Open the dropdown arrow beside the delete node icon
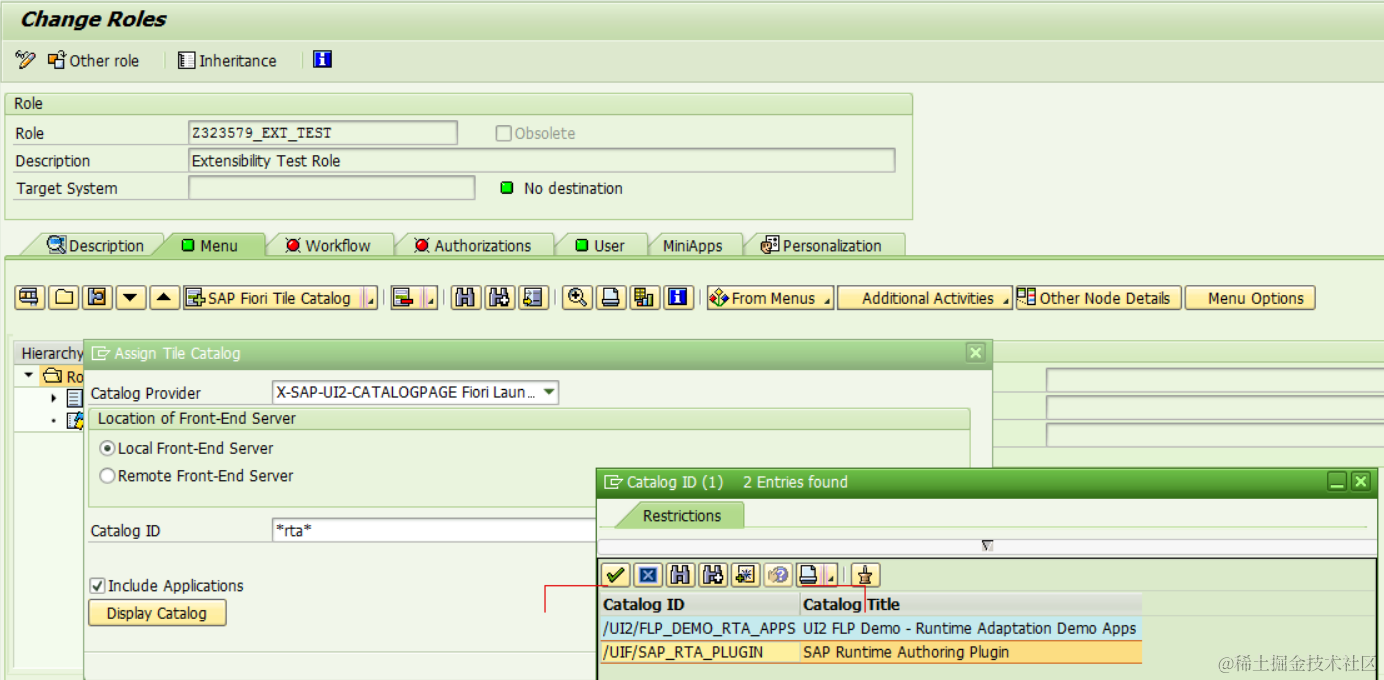The width and height of the screenshot is (1384, 680). pyautogui.click(x=430, y=298)
